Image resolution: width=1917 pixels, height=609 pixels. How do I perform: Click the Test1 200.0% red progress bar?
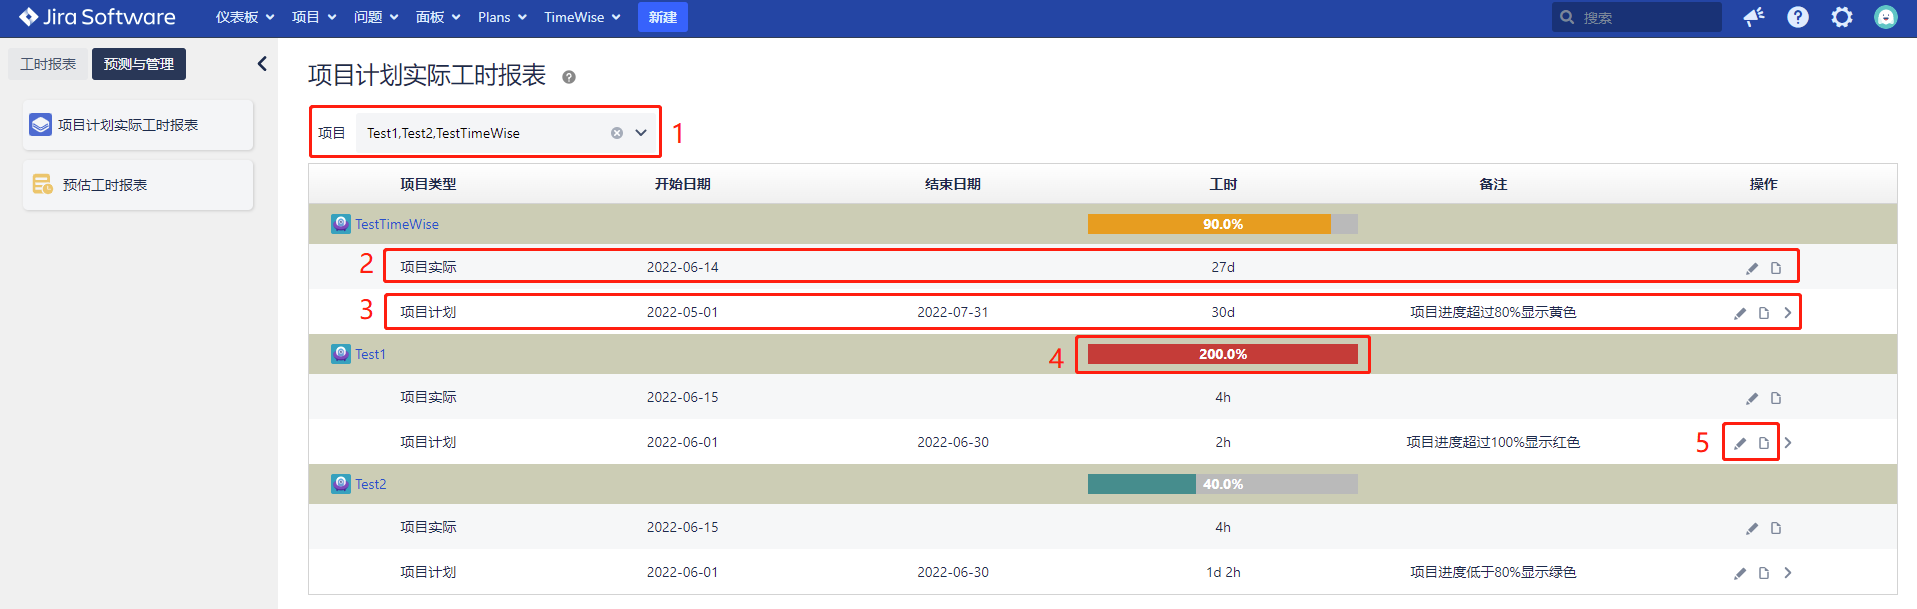[x=1222, y=354]
